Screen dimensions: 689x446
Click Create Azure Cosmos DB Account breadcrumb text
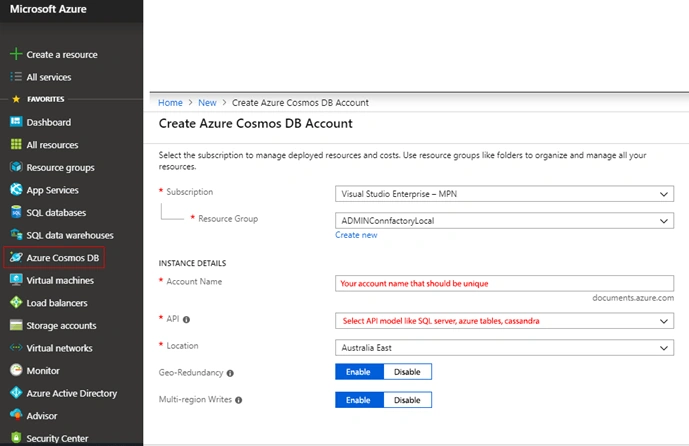point(300,102)
